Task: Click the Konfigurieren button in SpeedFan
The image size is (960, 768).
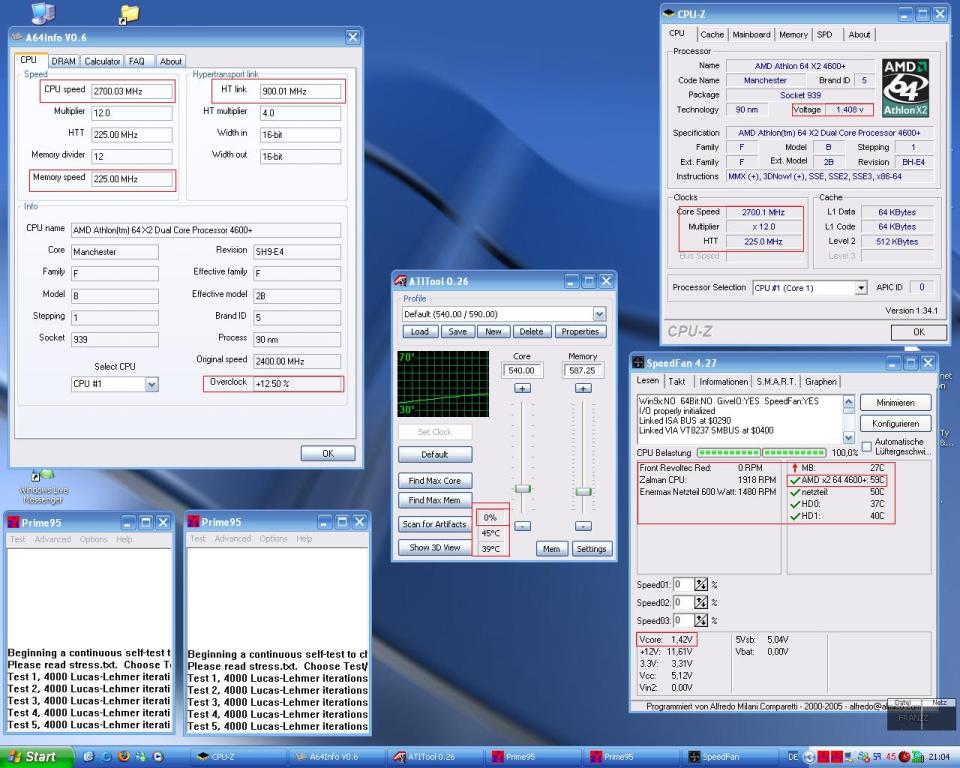Action: (x=895, y=423)
